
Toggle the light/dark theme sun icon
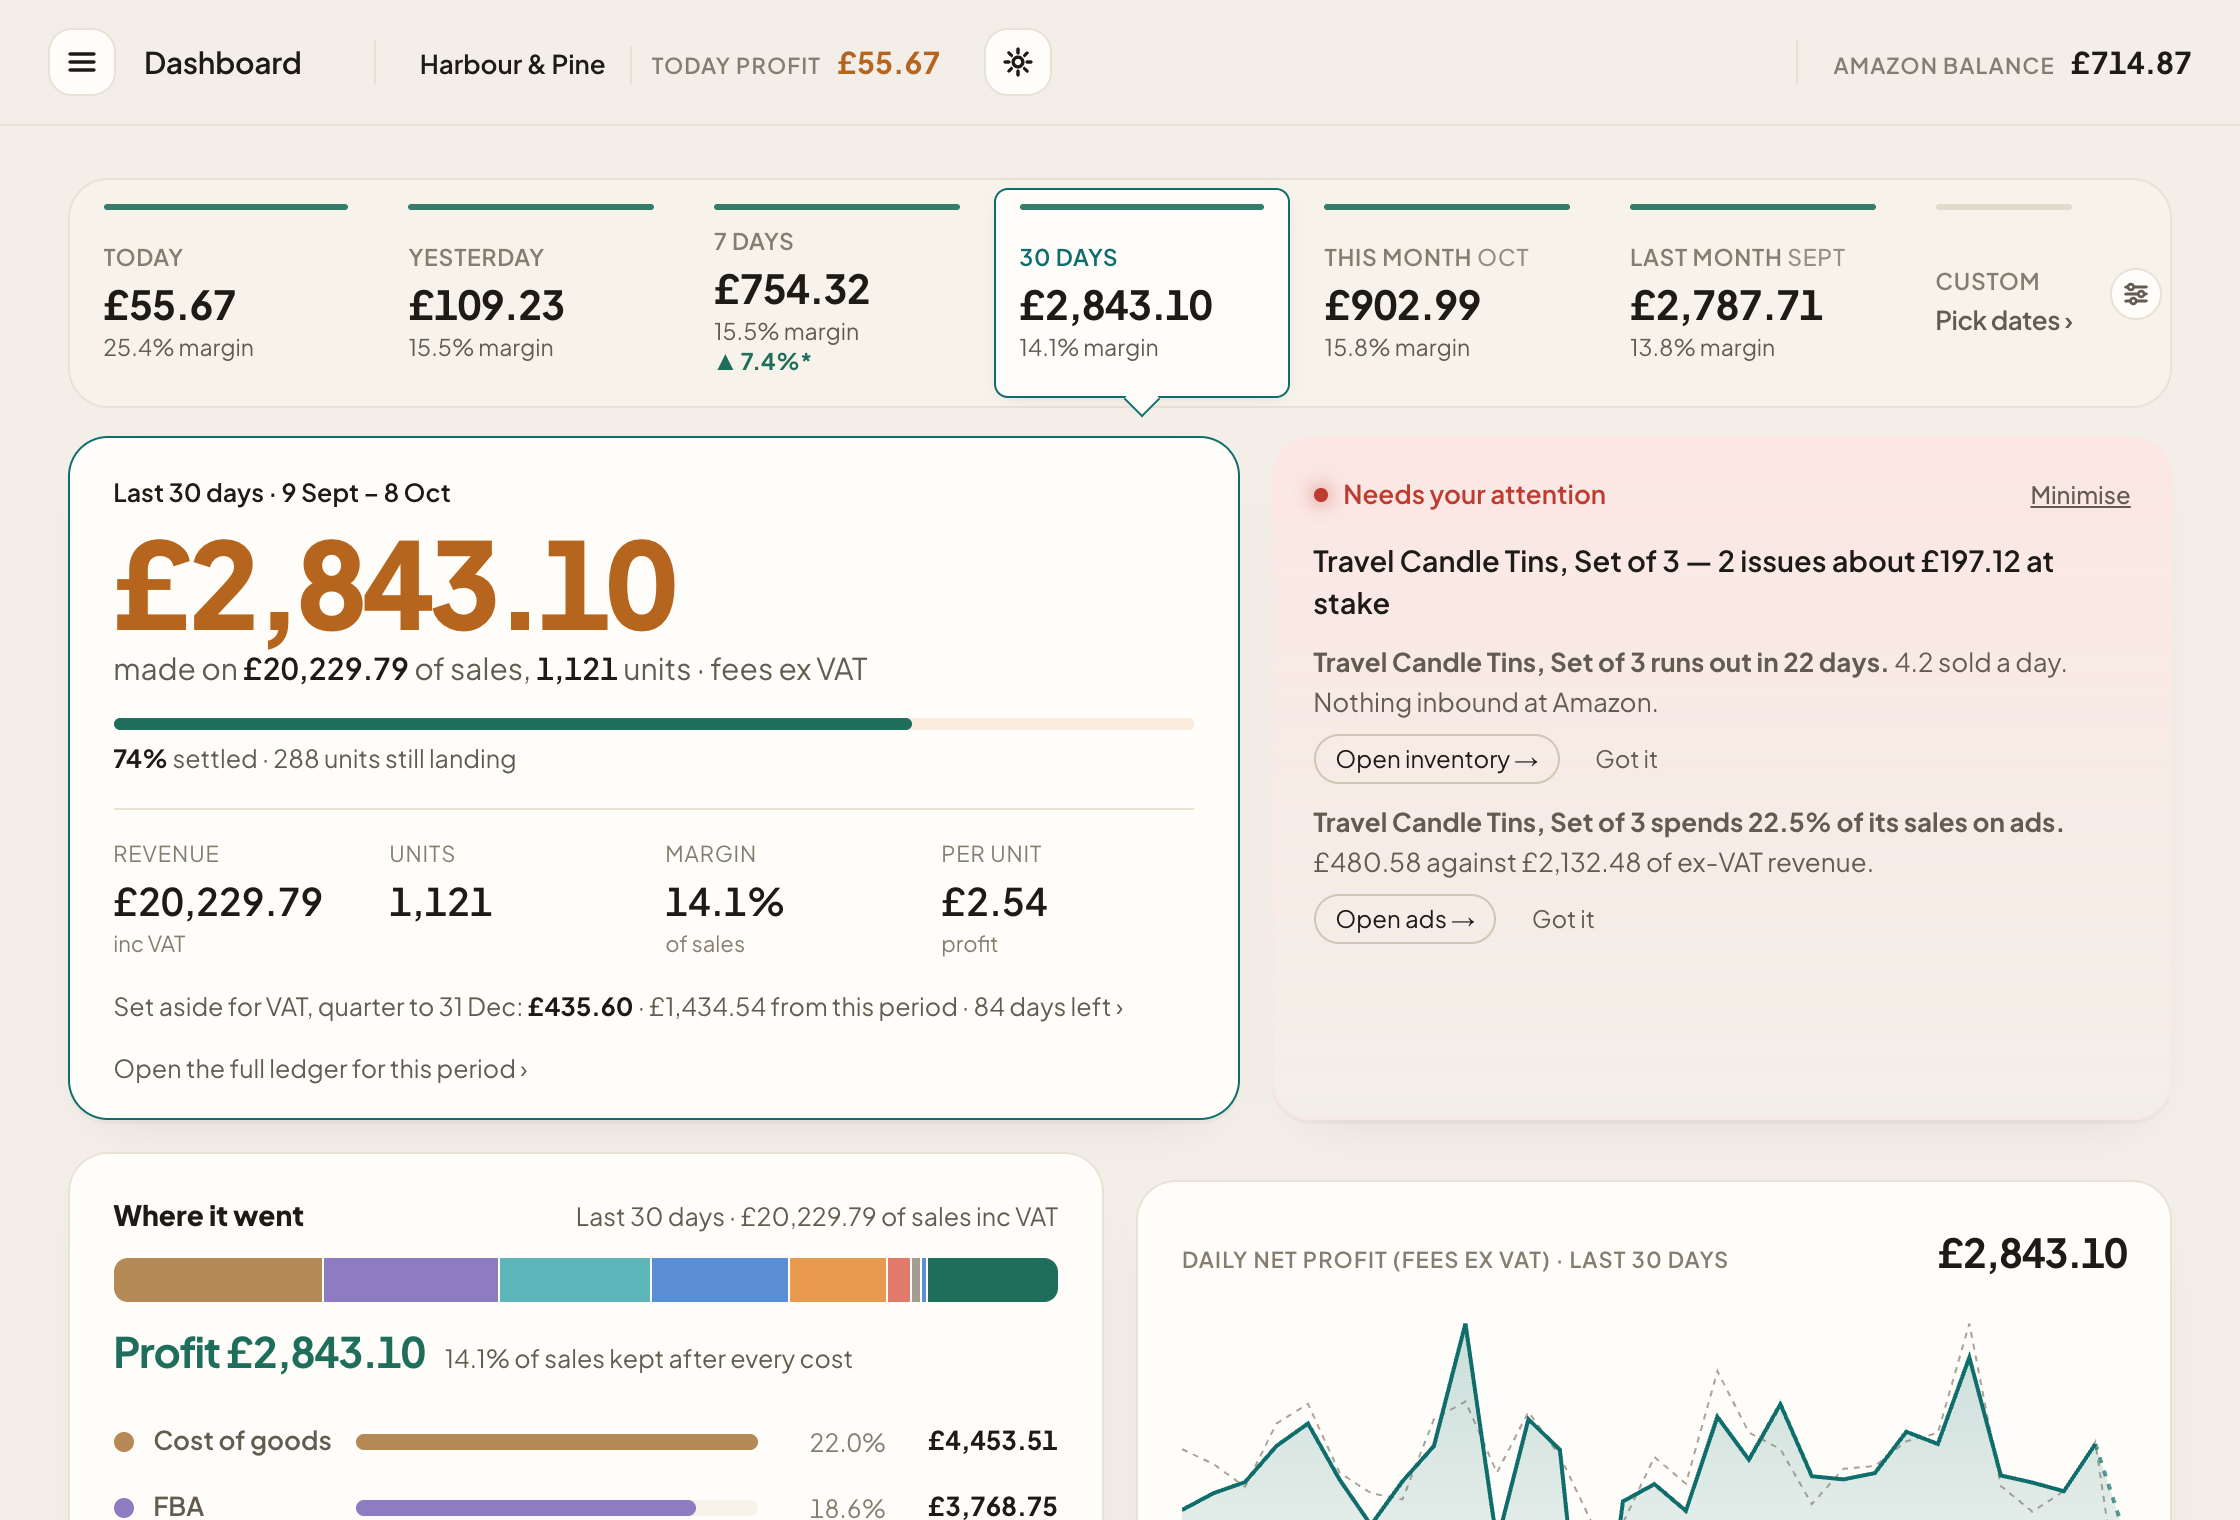tap(1018, 63)
